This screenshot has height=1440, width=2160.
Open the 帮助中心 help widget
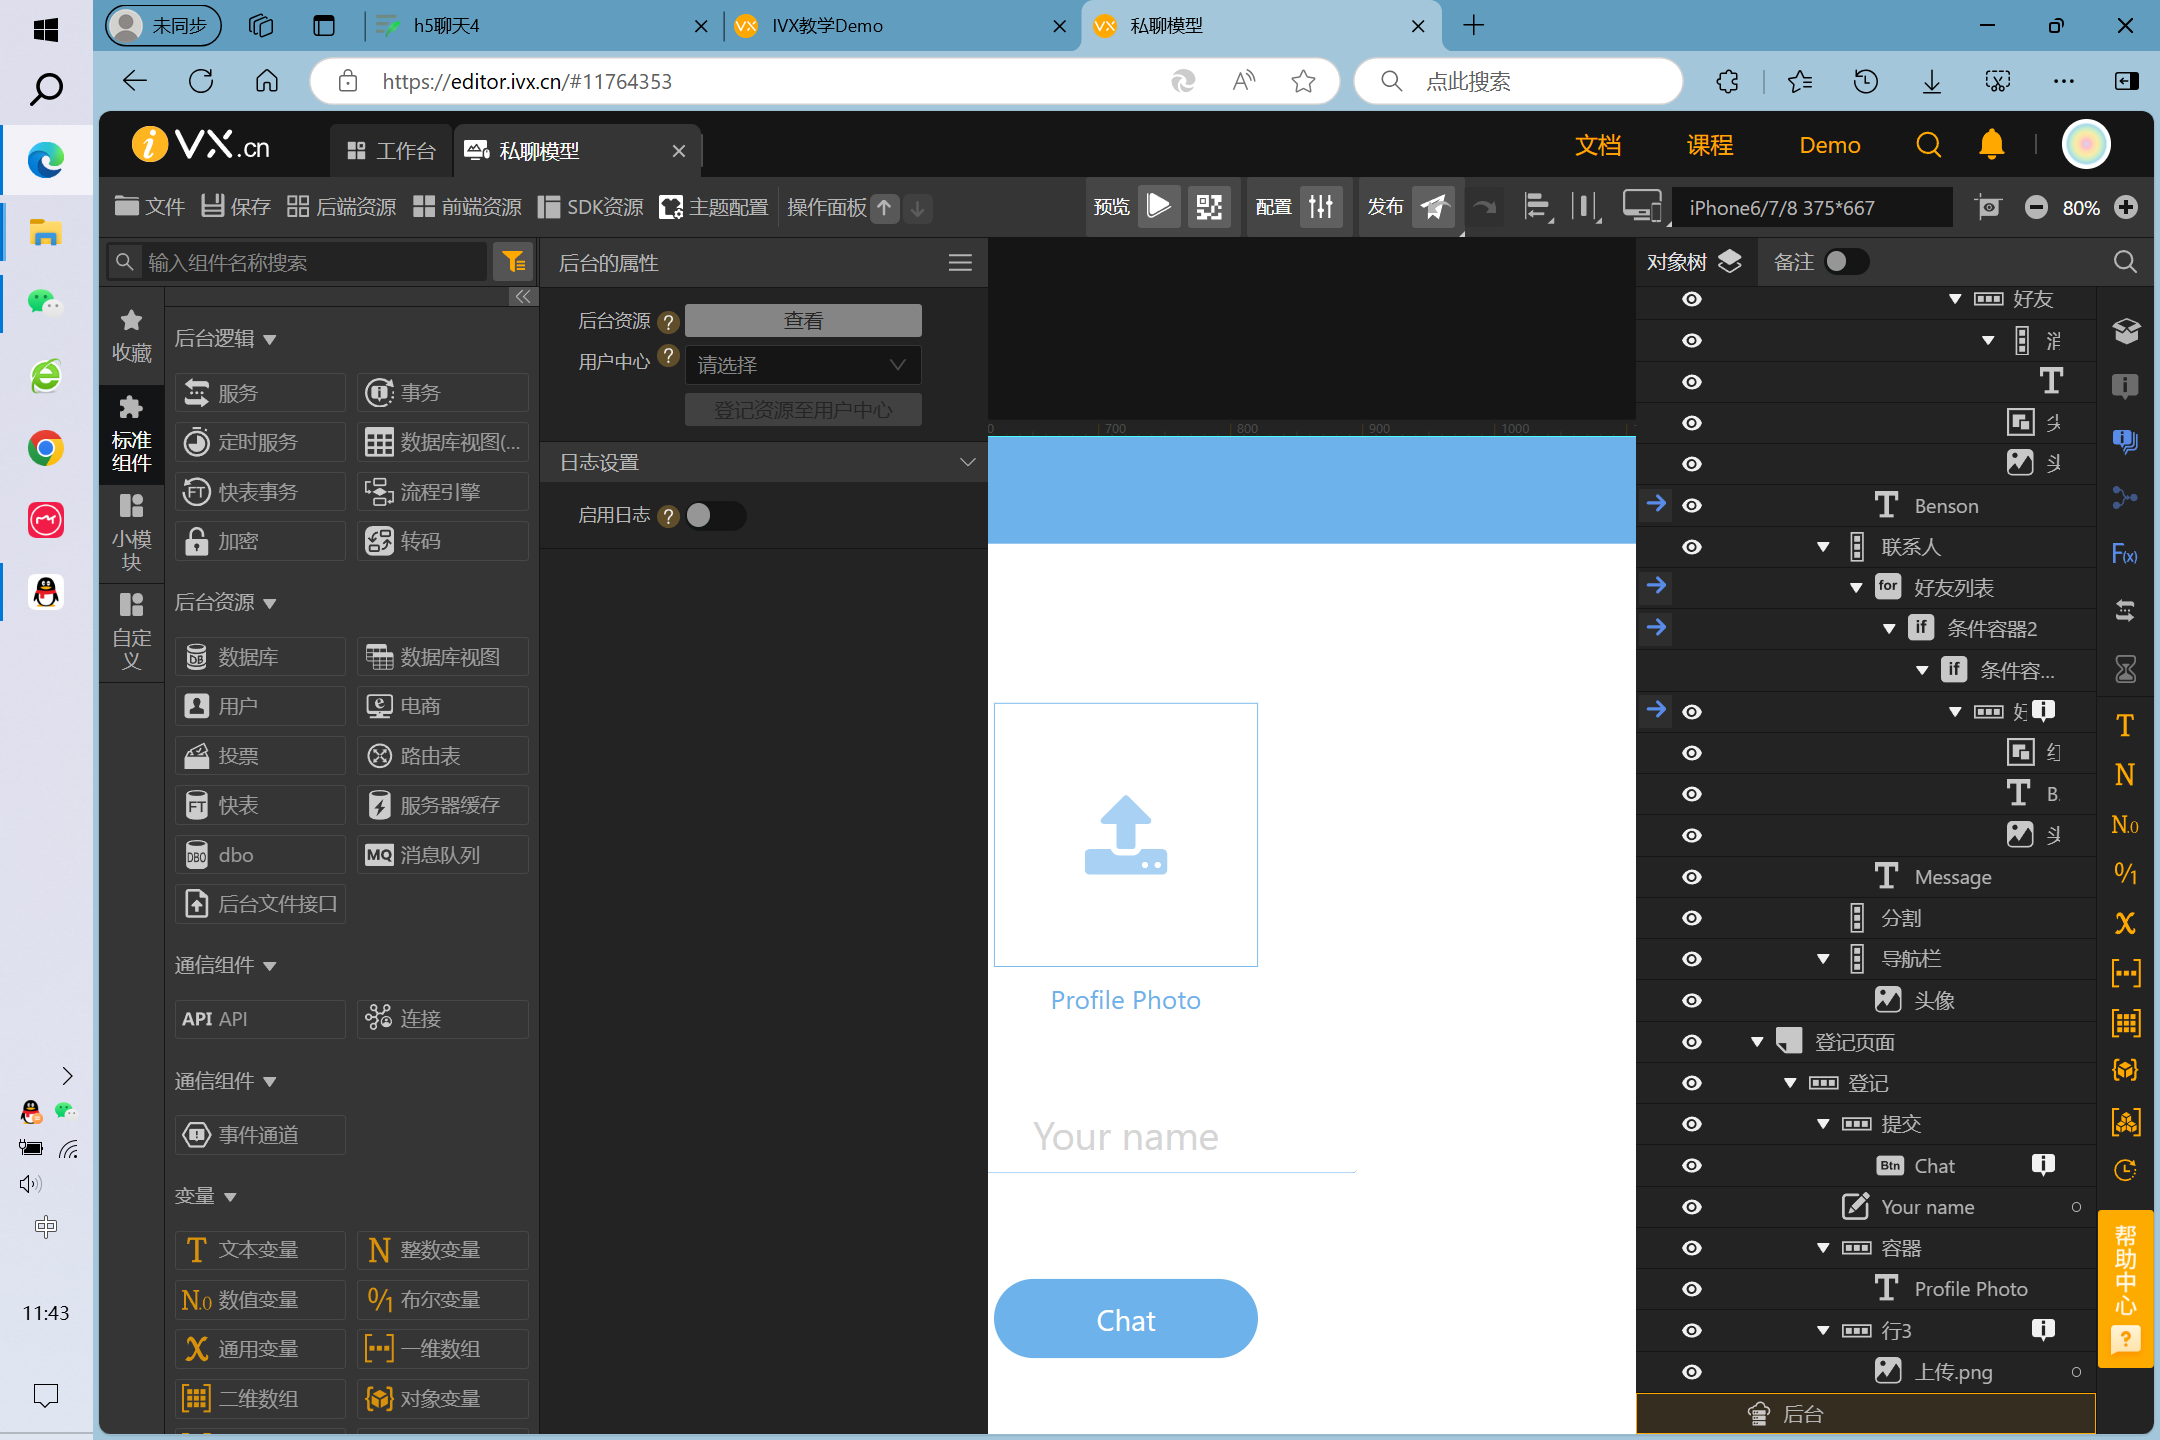point(2125,1288)
